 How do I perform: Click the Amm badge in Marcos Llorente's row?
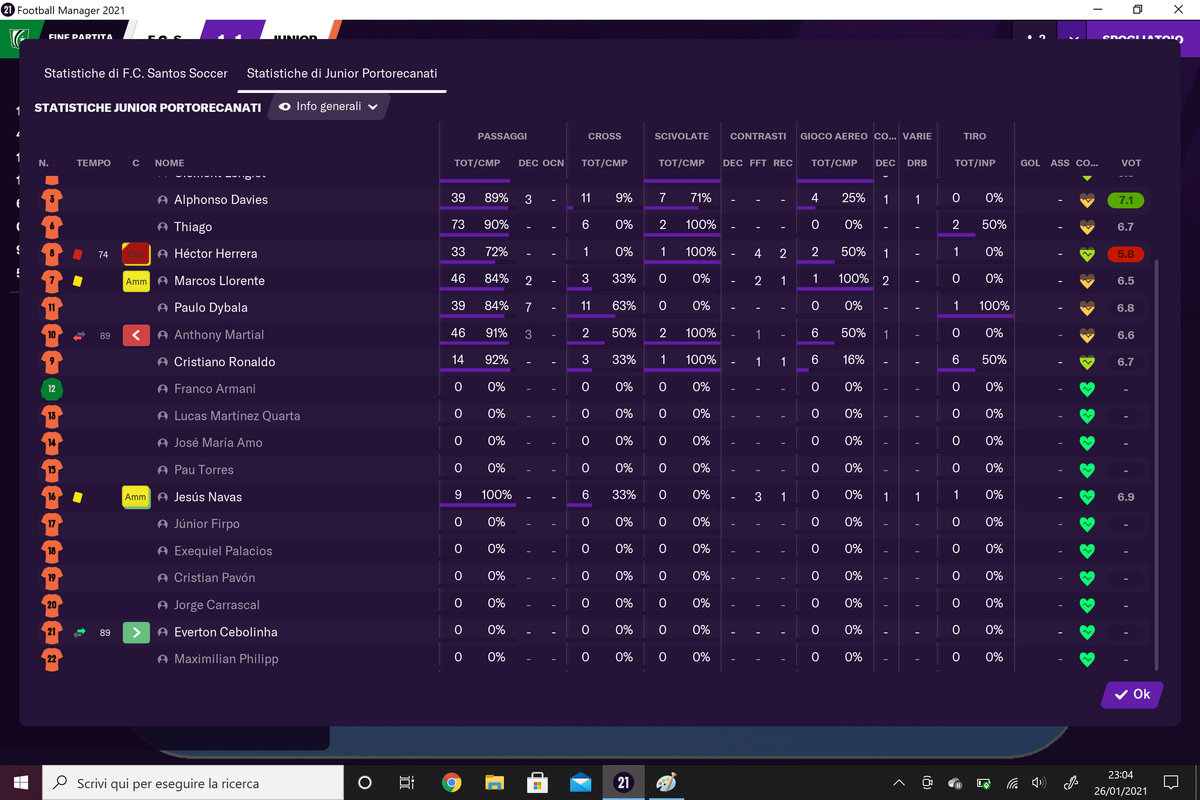(136, 281)
